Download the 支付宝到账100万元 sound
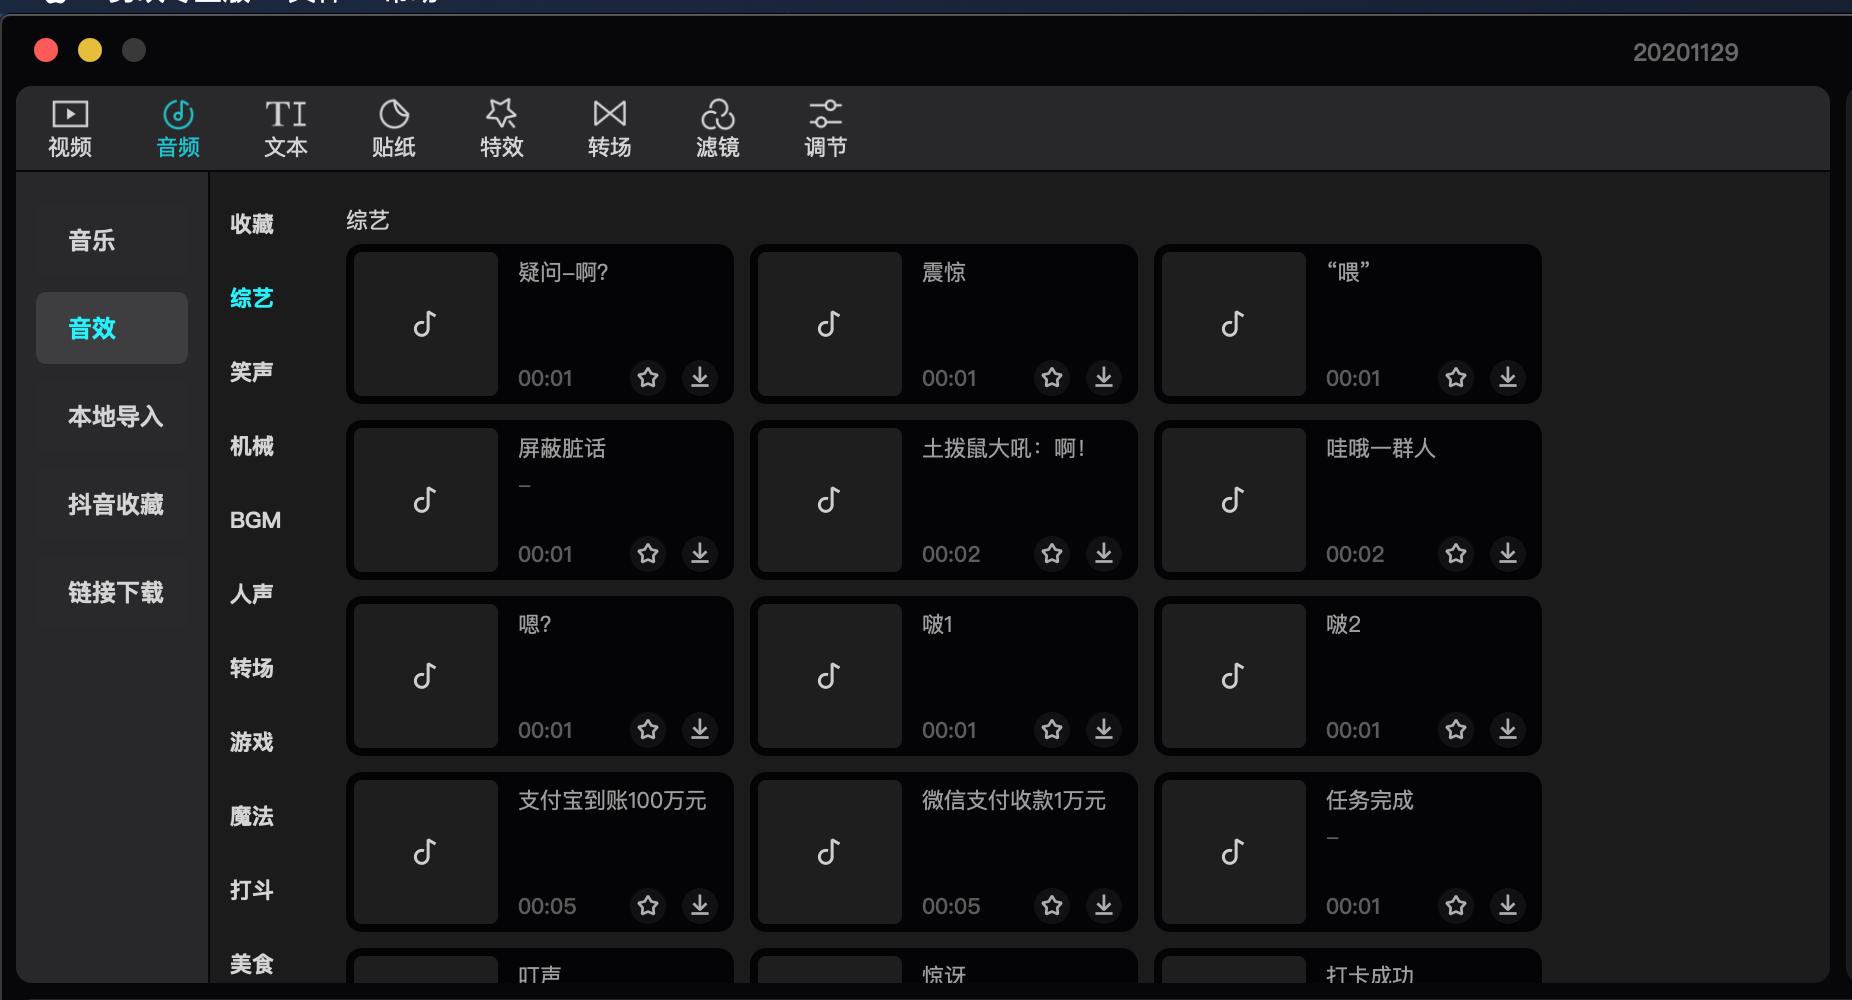 coord(700,905)
